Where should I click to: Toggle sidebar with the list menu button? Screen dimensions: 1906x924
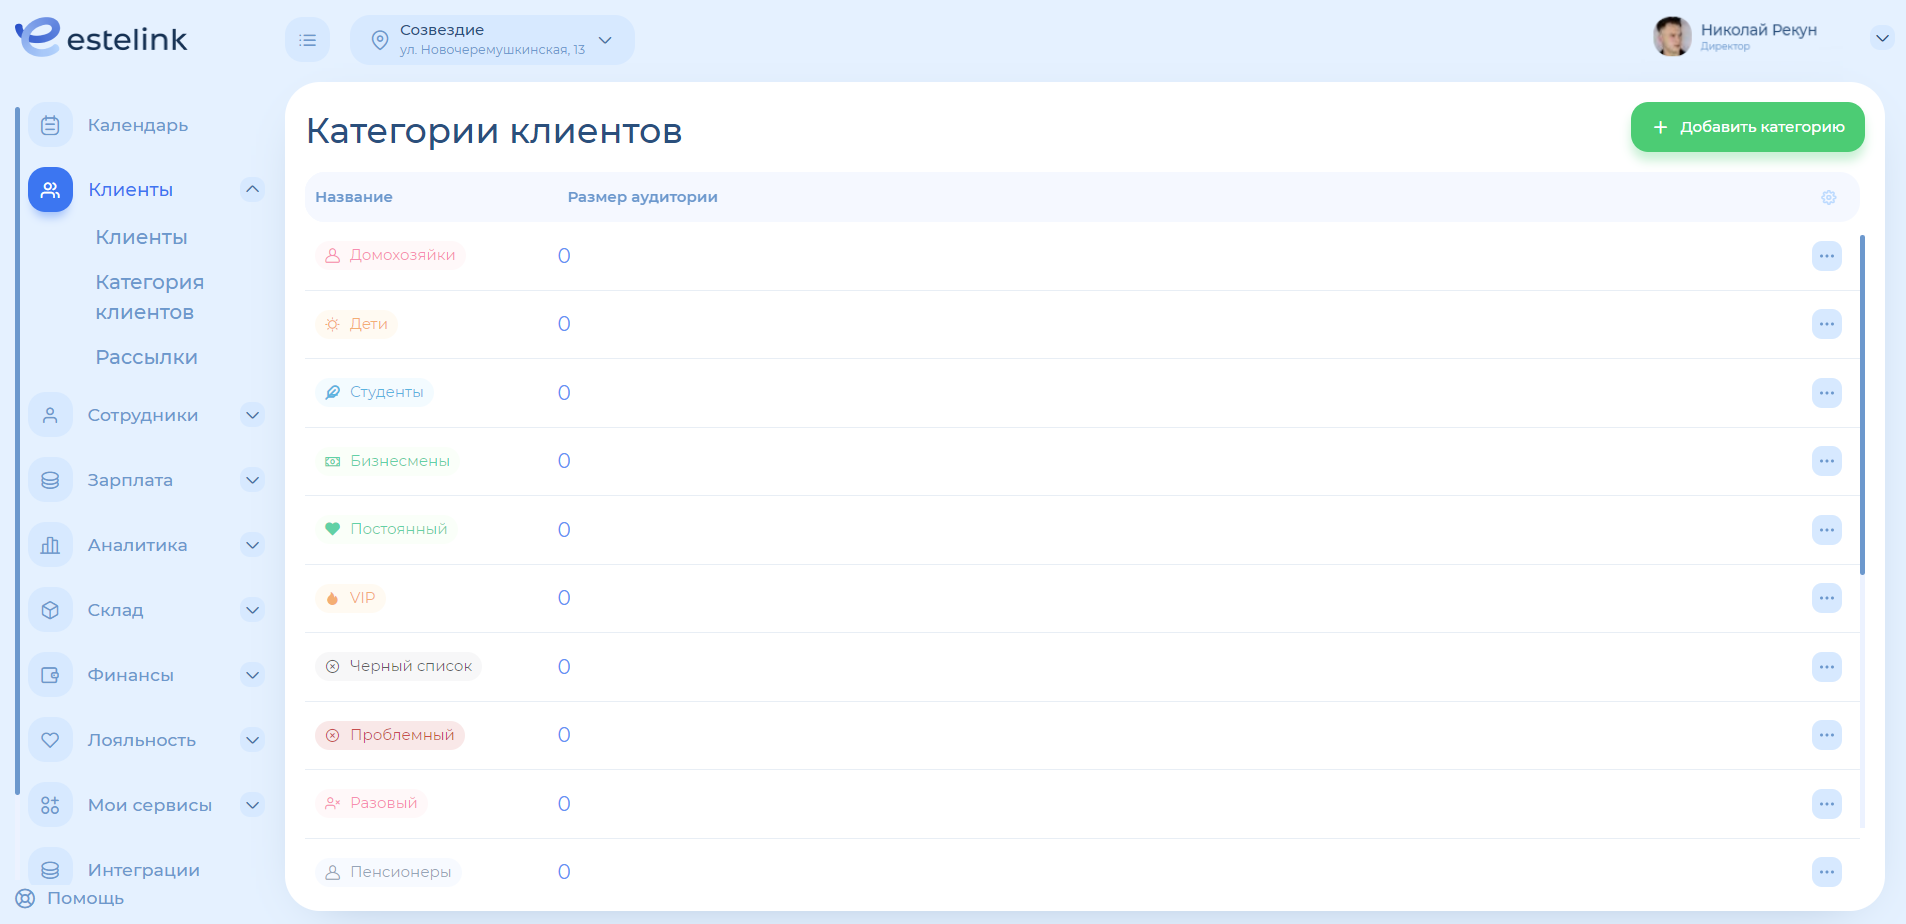point(307,40)
